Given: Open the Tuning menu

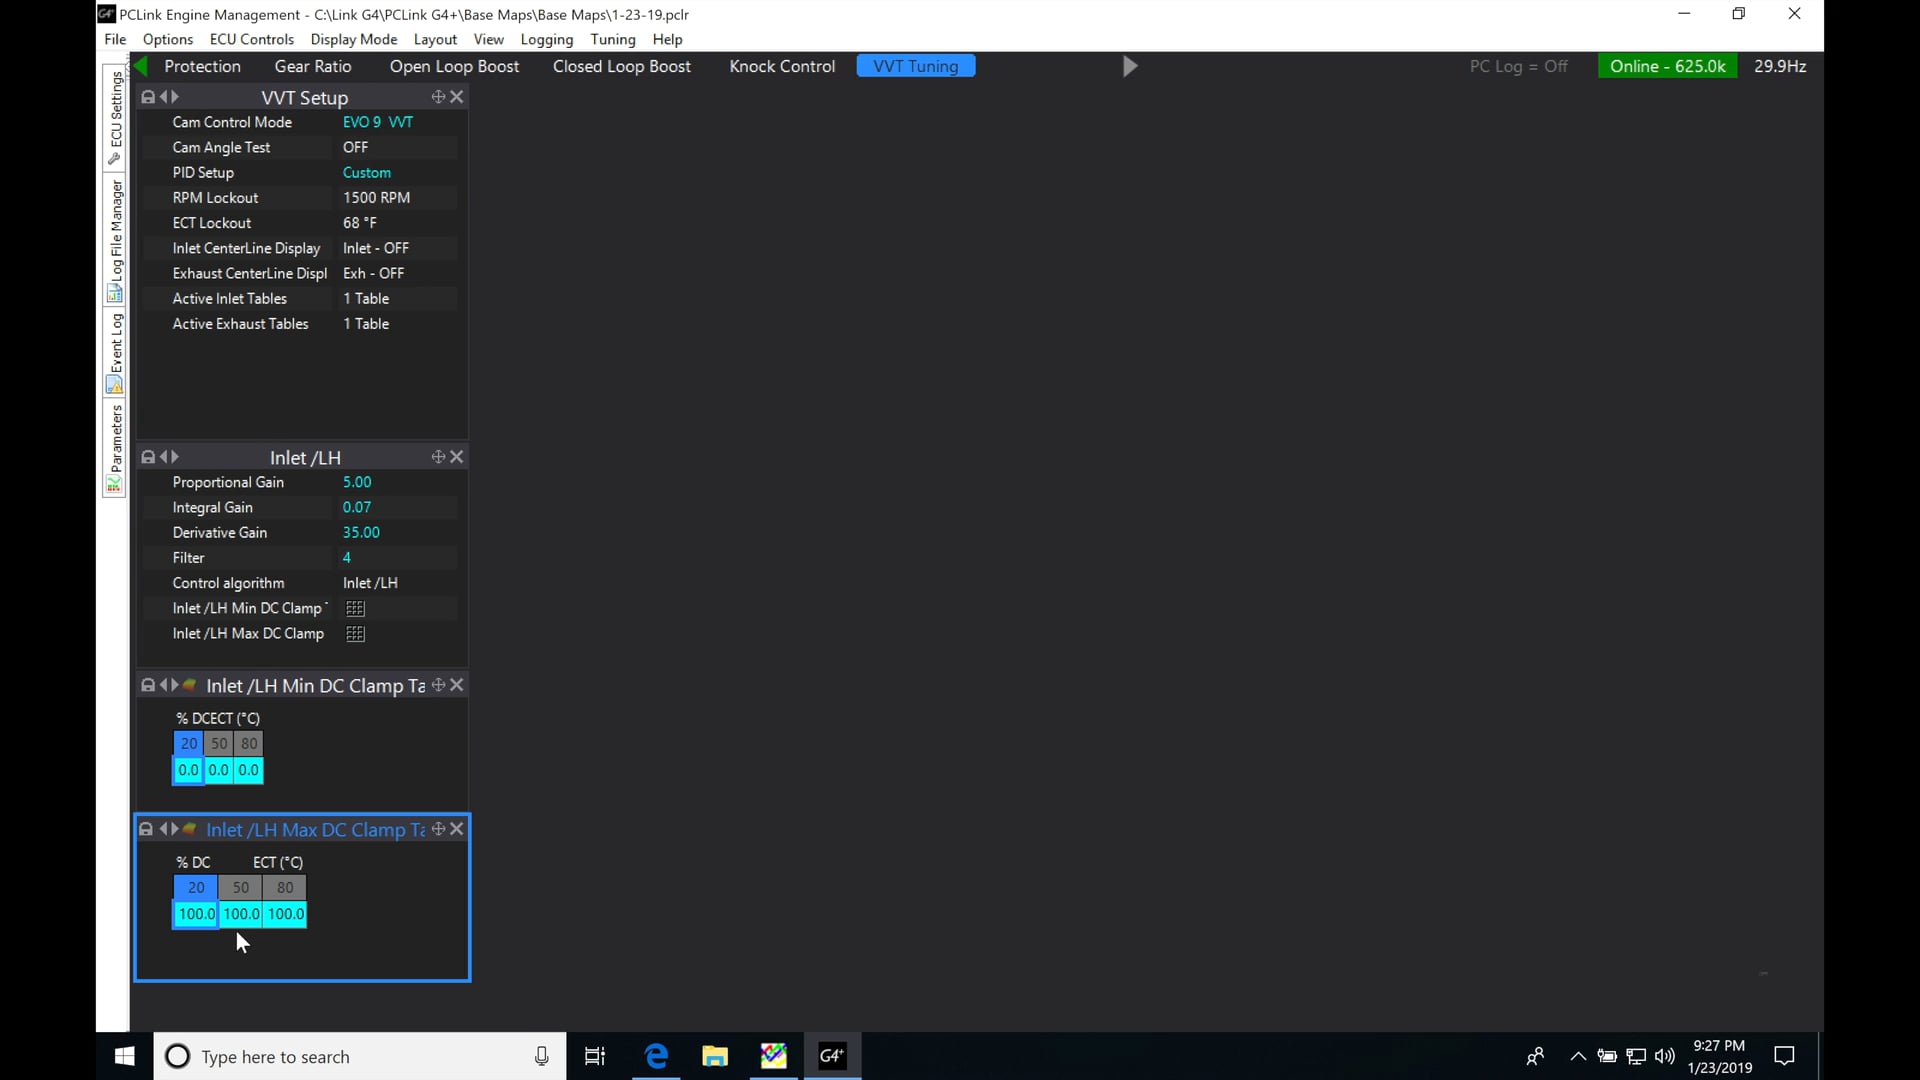Looking at the screenshot, I should (x=612, y=39).
